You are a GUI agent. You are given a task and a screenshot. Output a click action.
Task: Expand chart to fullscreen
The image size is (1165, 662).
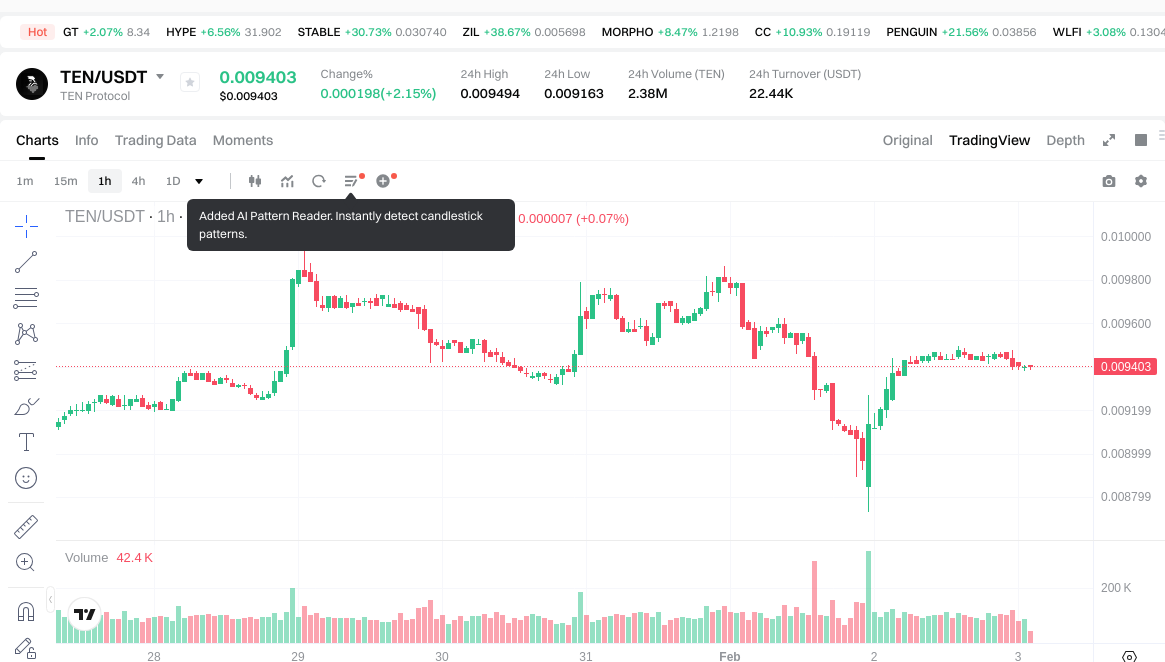1108,140
